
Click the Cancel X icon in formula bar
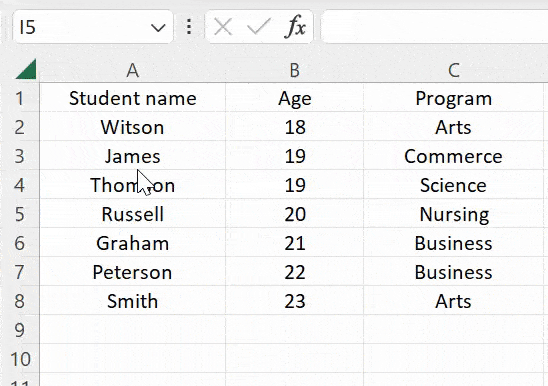click(x=223, y=27)
